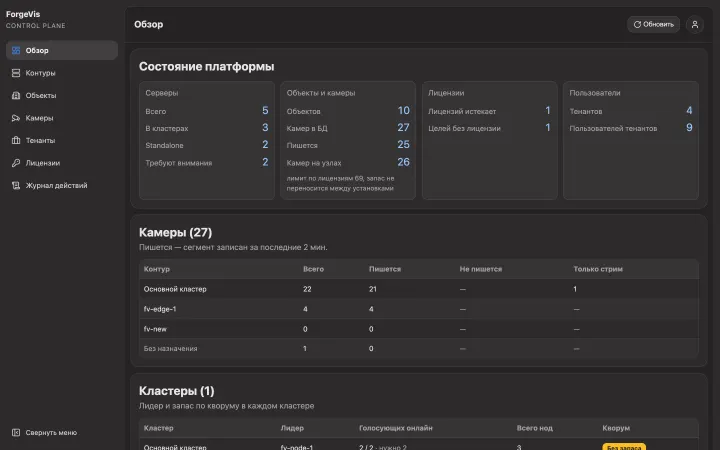This screenshot has height=450, width=720.
Task: Go to the Контуры section
Action: point(62,73)
